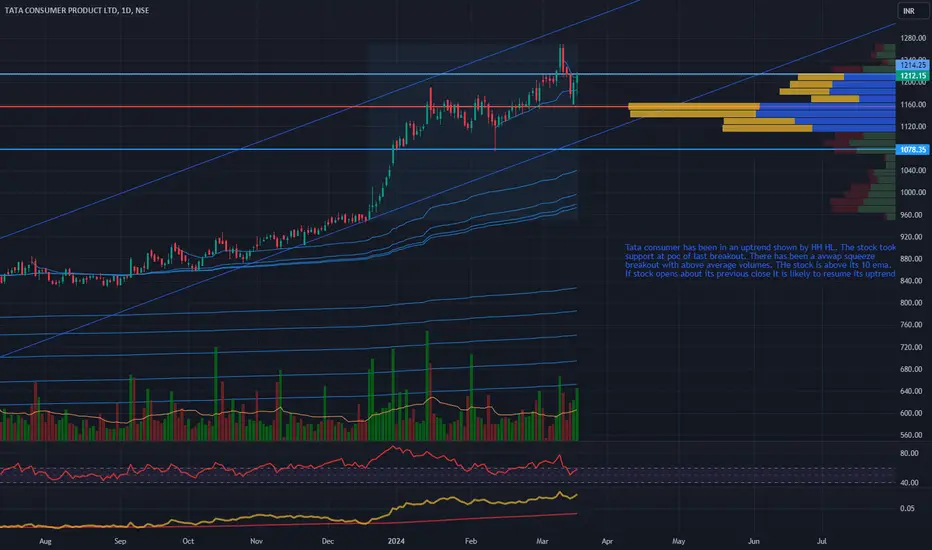The height and width of the screenshot is (550, 932).
Task: Click the RSI pane 80.00 scale value
Action: [909, 453]
